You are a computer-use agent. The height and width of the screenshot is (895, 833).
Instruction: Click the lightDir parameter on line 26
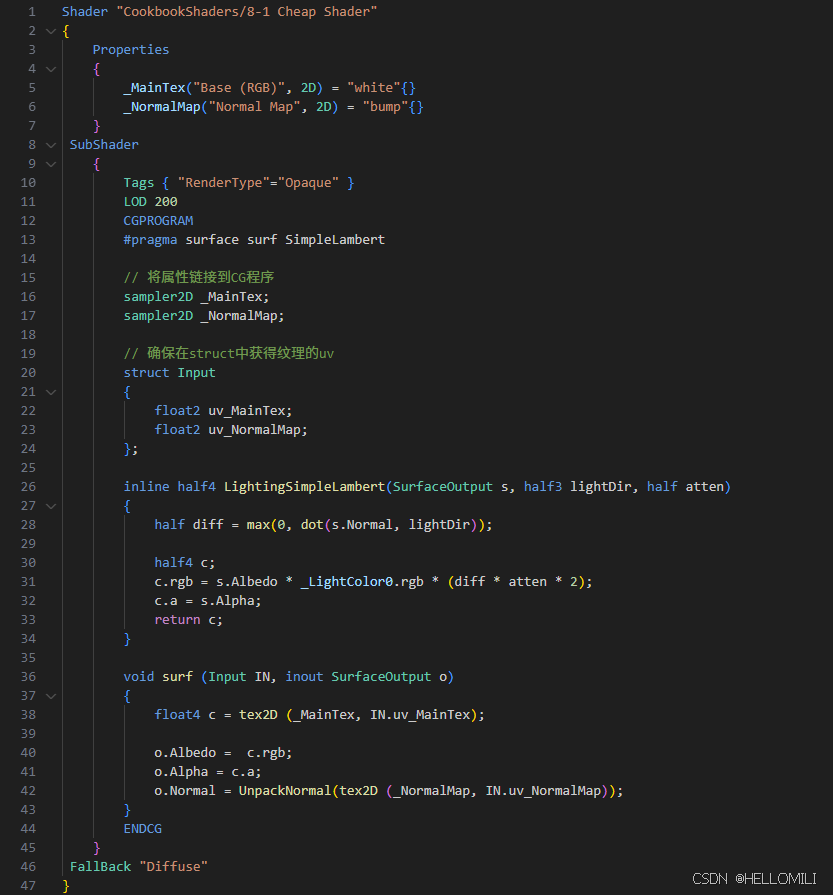click(601, 487)
